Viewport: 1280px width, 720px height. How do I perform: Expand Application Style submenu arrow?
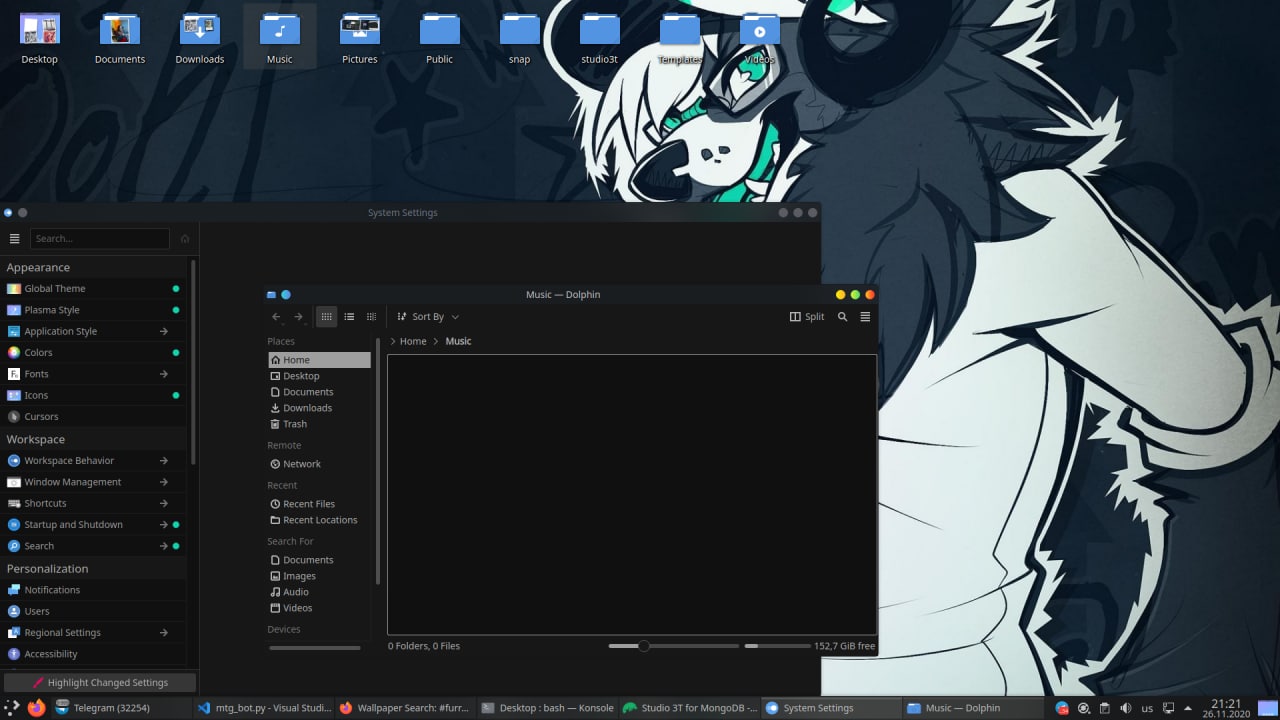[x=164, y=332]
